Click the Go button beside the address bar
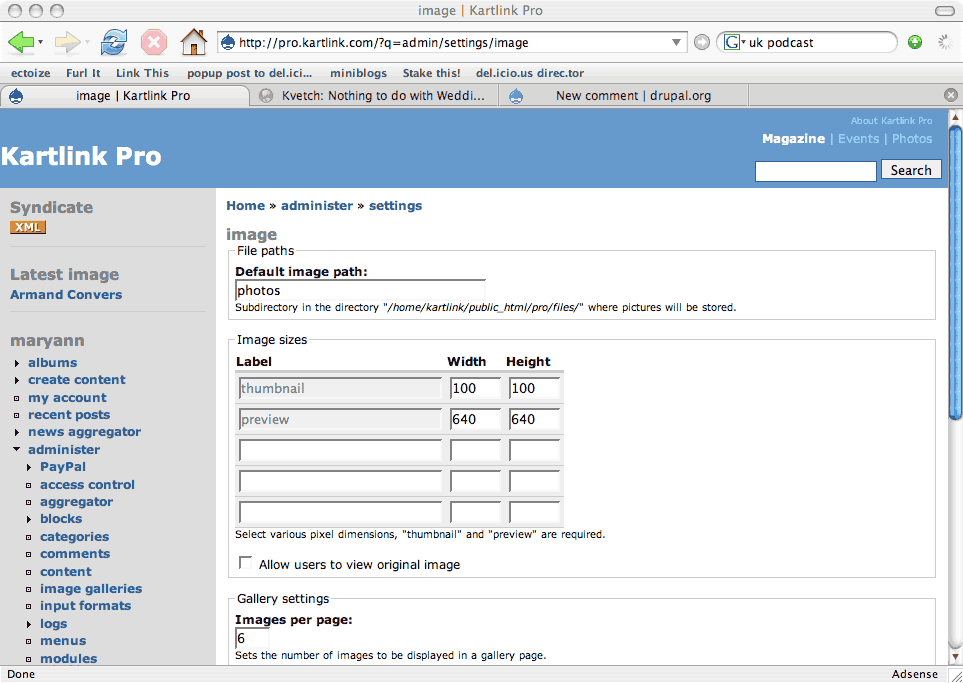Screen dimensions: 963x683 (700, 42)
